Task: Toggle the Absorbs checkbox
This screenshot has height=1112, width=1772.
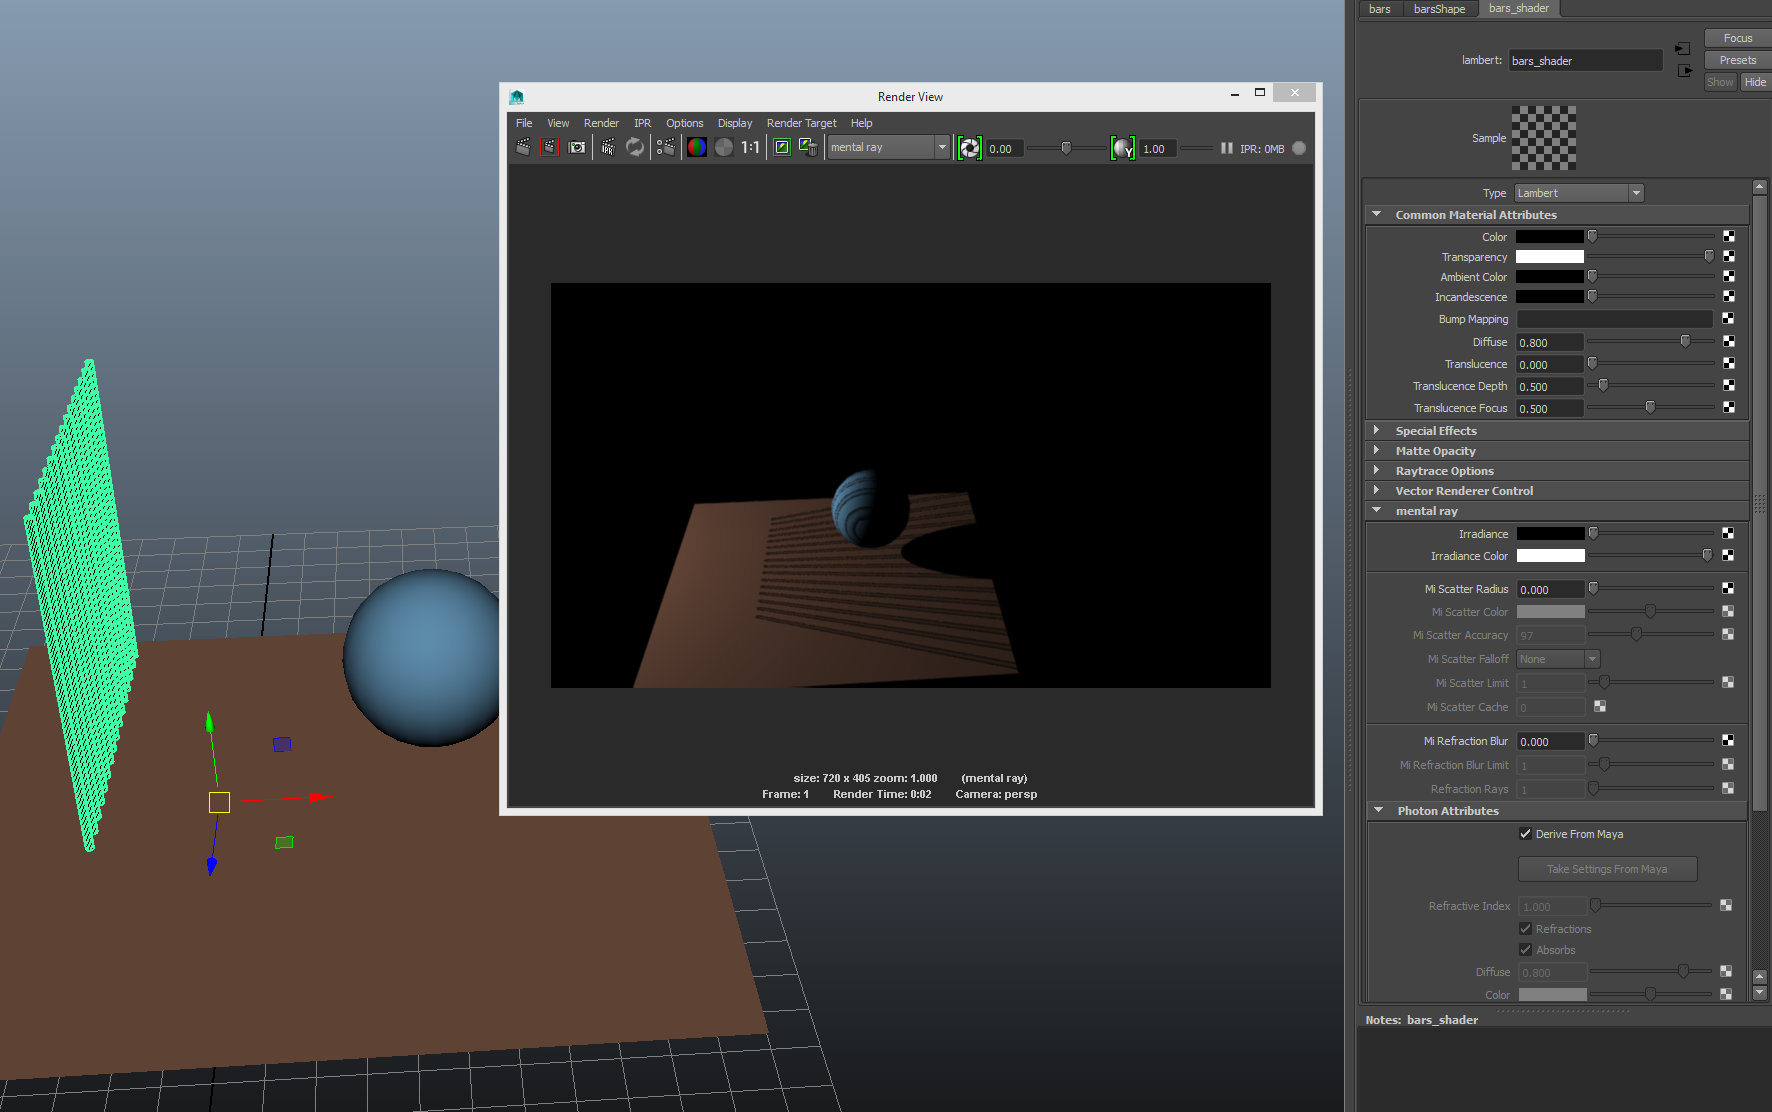Action: click(1525, 950)
